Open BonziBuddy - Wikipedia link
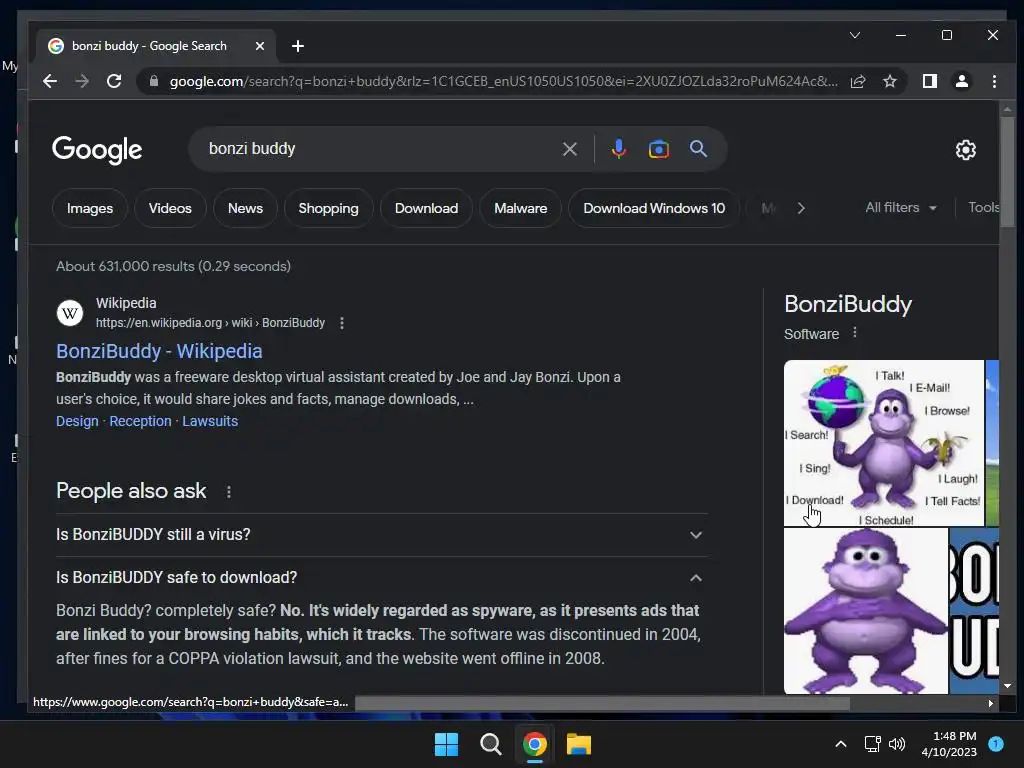Viewport: 1024px width, 768px height. (159, 351)
